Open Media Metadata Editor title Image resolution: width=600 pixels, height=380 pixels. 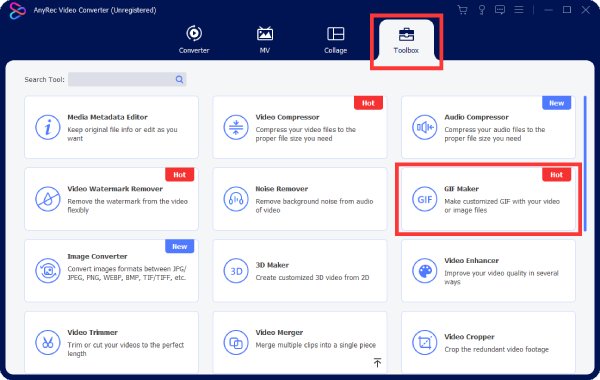[x=108, y=117]
